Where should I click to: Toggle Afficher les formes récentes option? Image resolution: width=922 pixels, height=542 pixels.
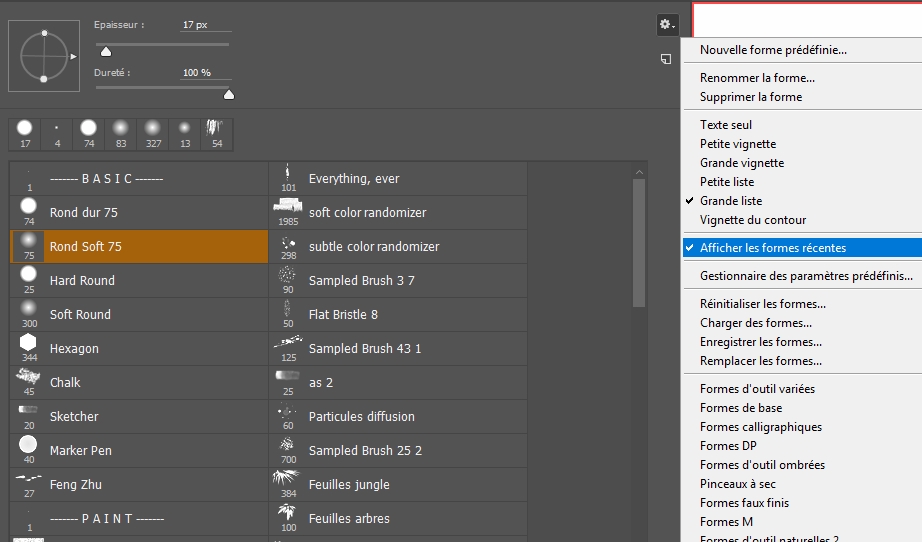772,248
